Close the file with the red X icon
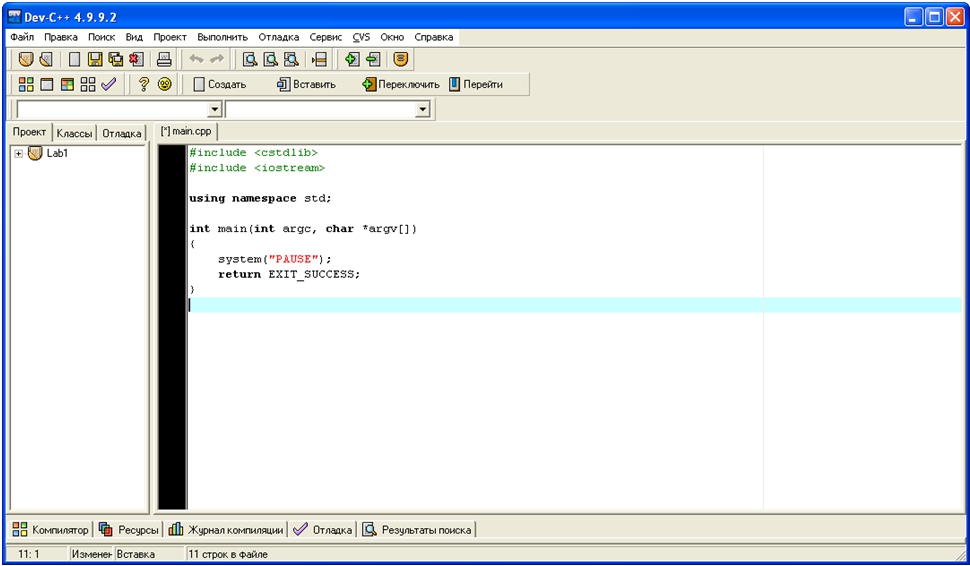Screen dimensions: 970x566 click(136, 59)
